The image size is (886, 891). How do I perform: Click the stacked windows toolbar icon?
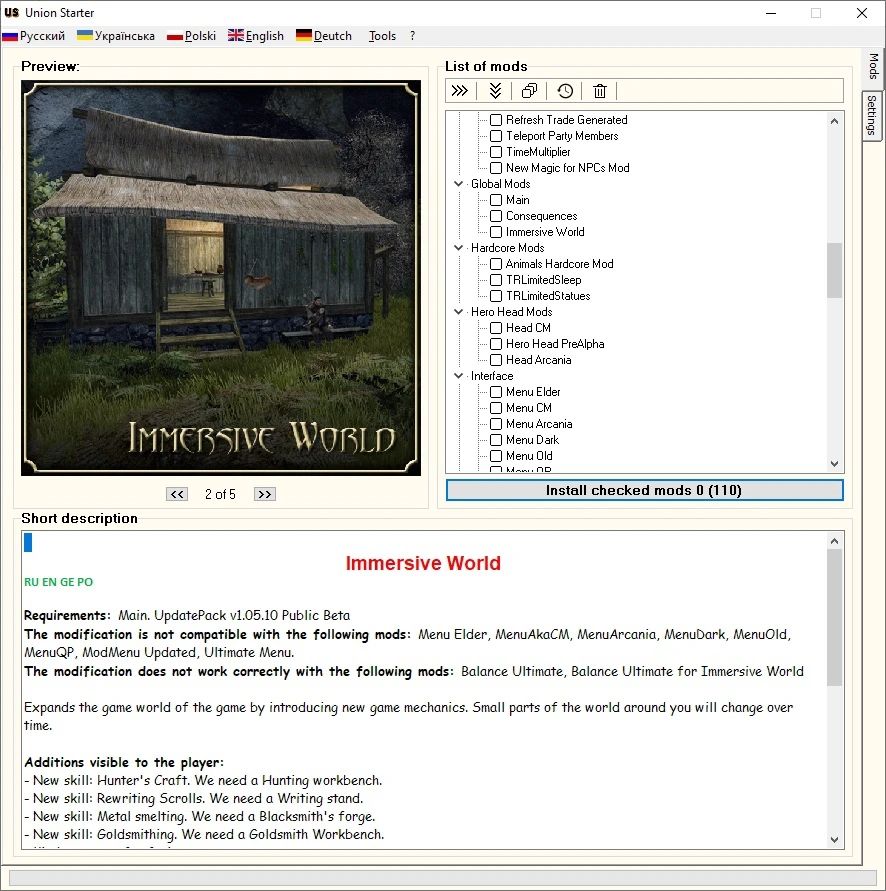click(x=529, y=91)
